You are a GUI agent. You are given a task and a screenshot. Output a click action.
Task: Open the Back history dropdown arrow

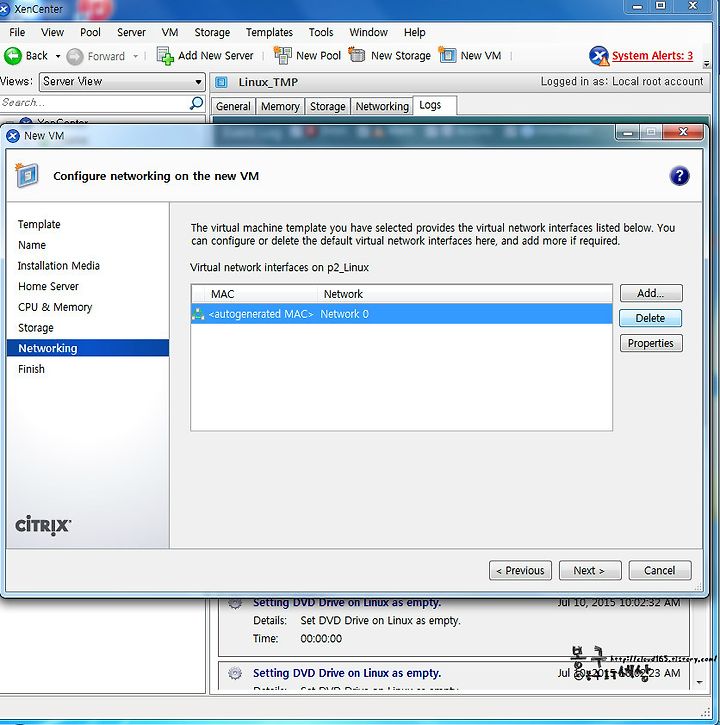[x=58, y=56]
